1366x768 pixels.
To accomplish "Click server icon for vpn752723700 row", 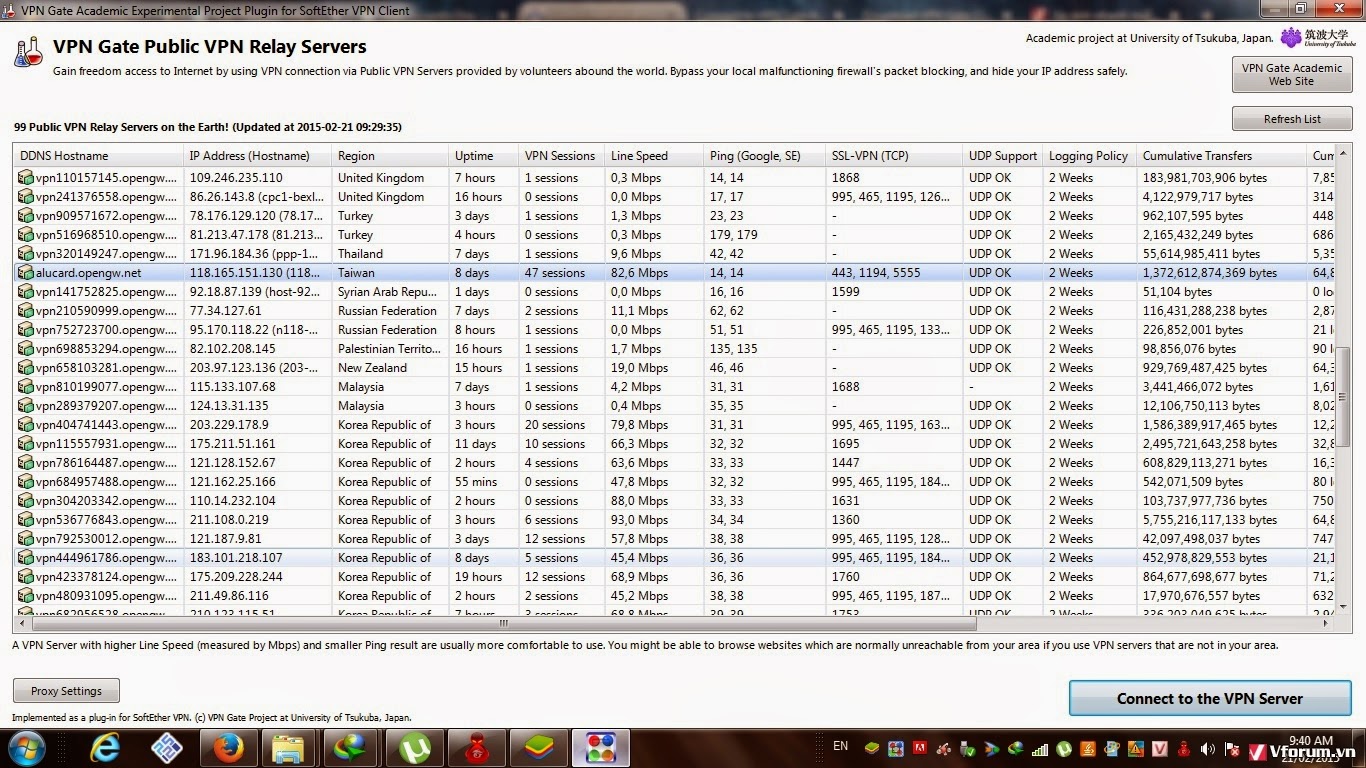I will tap(26, 330).
